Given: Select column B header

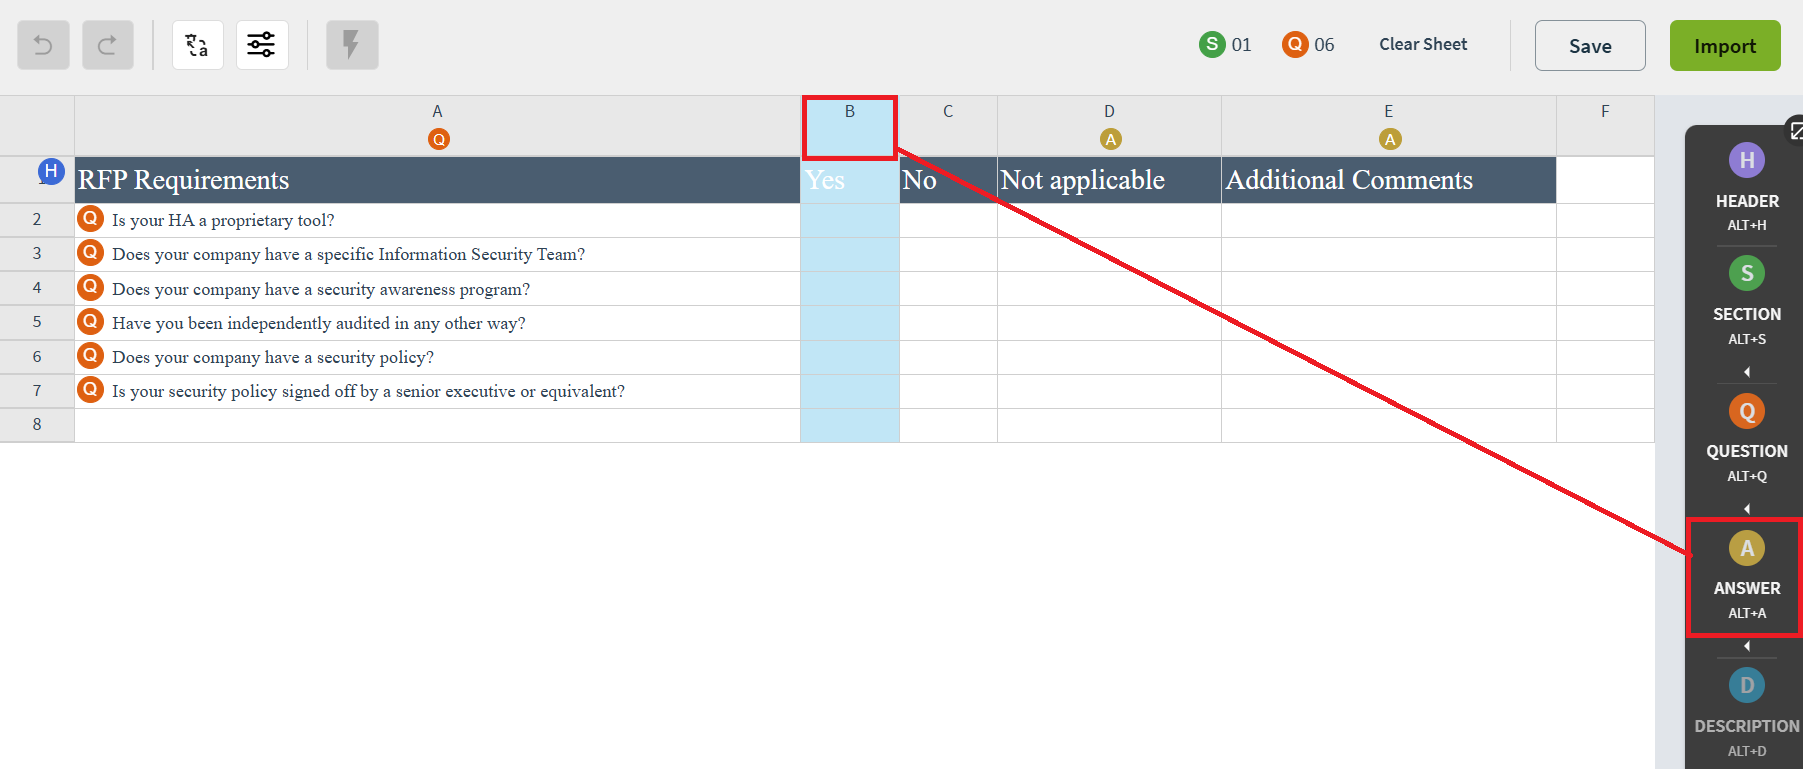Looking at the screenshot, I should click(x=849, y=126).
